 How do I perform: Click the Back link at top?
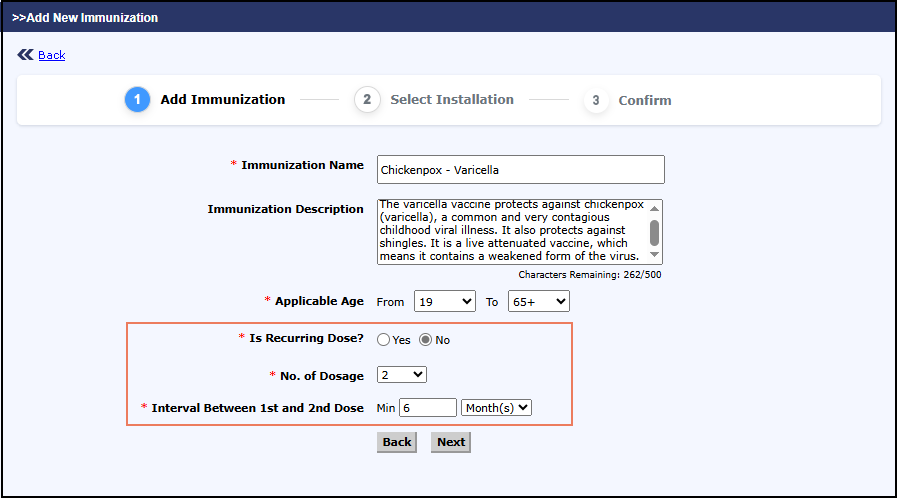[x=52, y=55]
